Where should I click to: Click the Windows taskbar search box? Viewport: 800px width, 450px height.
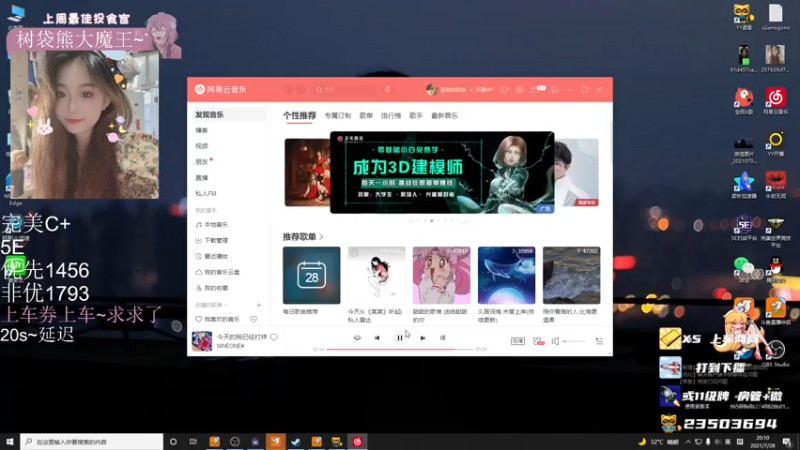92,441
